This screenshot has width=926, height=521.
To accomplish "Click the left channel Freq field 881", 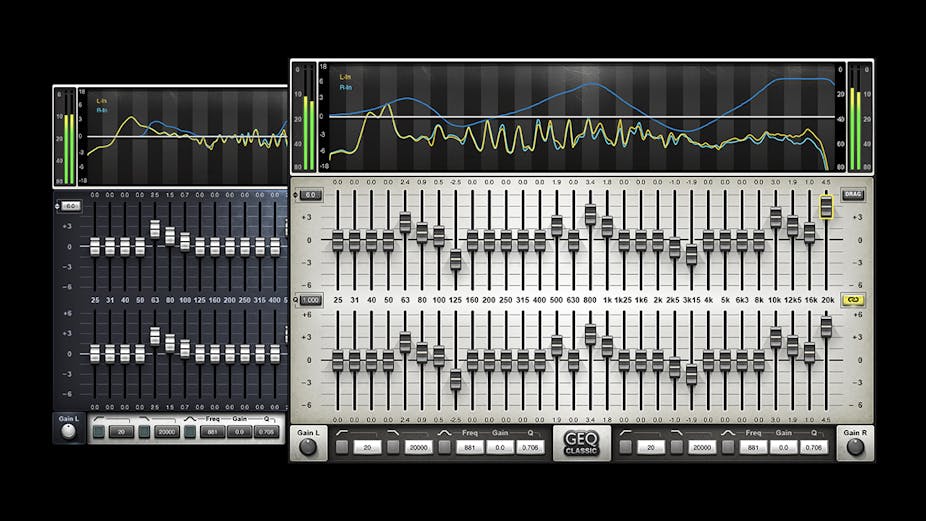I will pyautogui.click(x=466, y=448).
